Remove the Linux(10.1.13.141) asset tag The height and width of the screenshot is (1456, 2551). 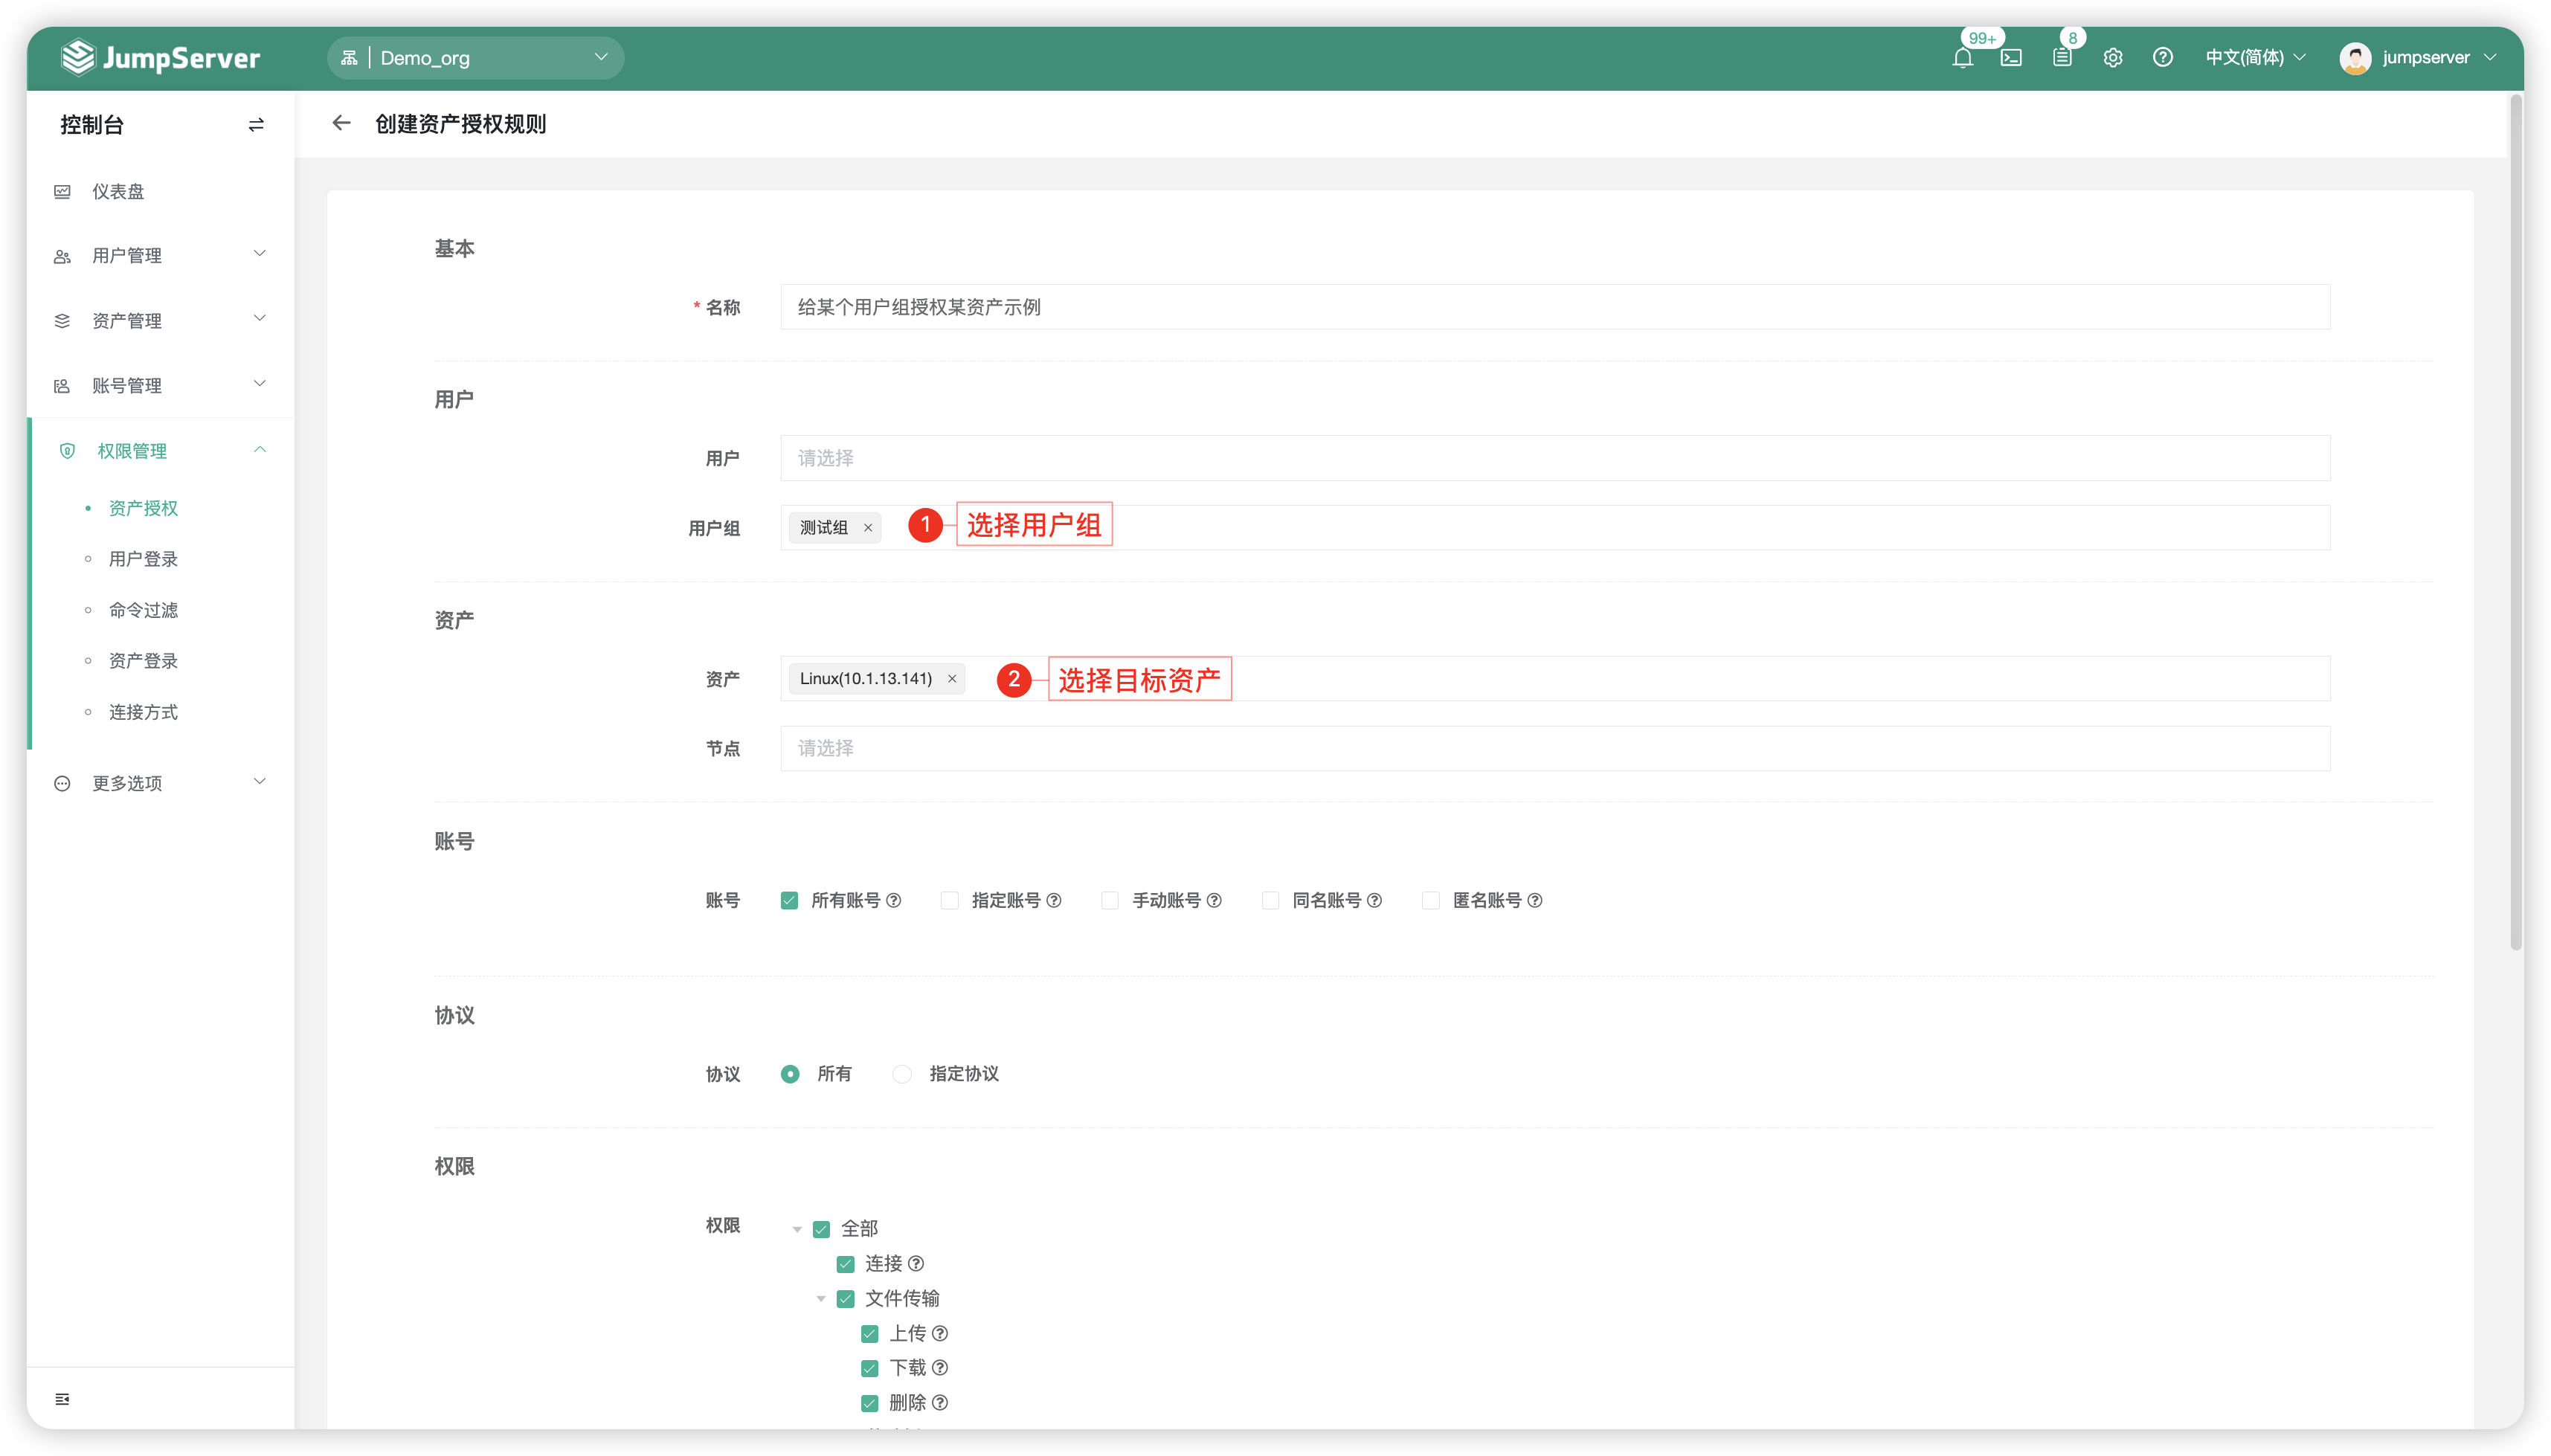pos(952,679)
